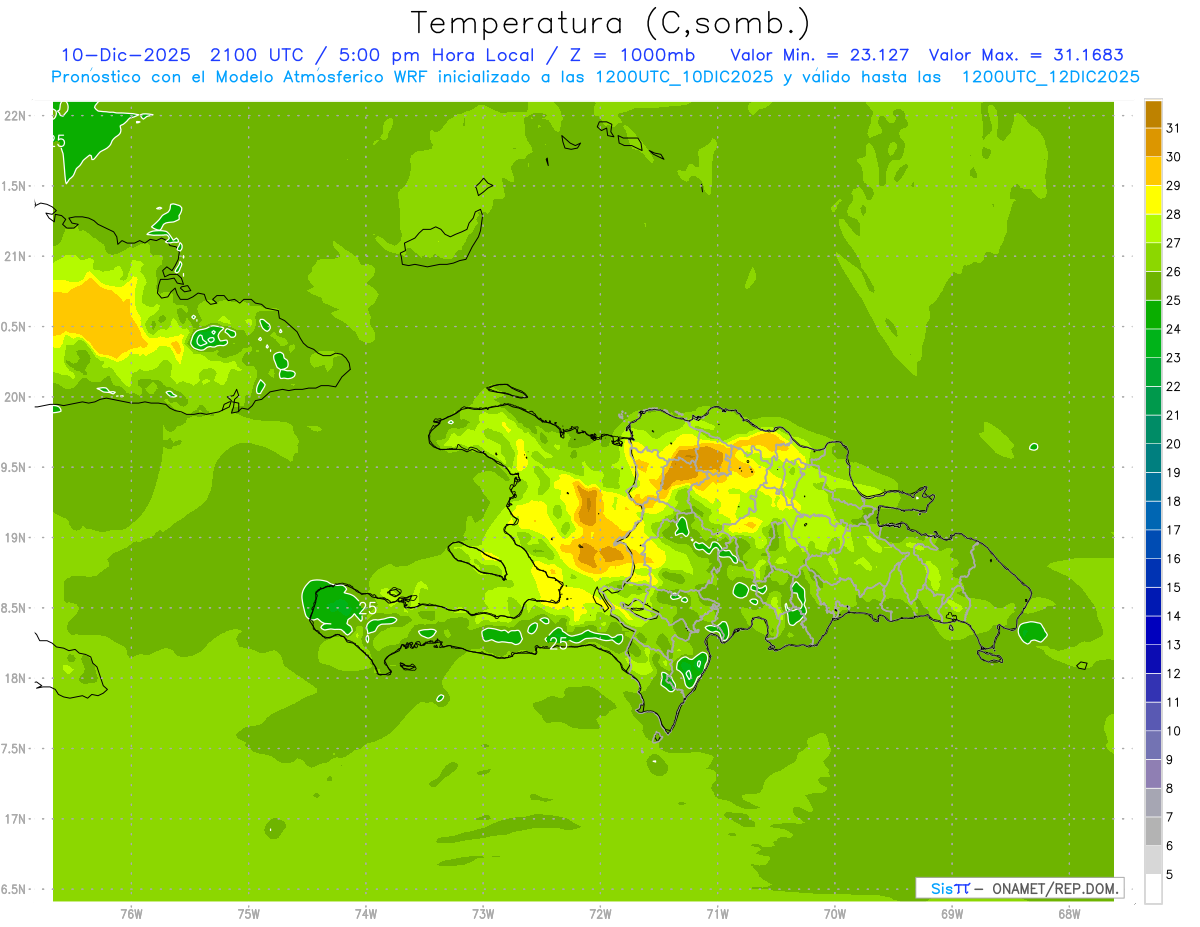1200x927 pixels.
Task: Click the 'Valor Min. = 23.127' text
Action: pos(819,55)
